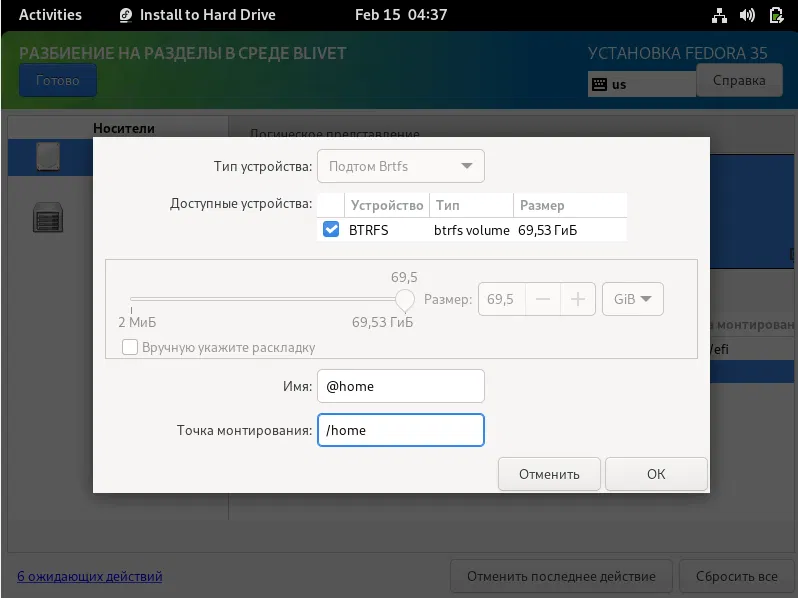Click the Размер value field 69,5
Viewport: 798px width, 598px height.
click(502, 299)
